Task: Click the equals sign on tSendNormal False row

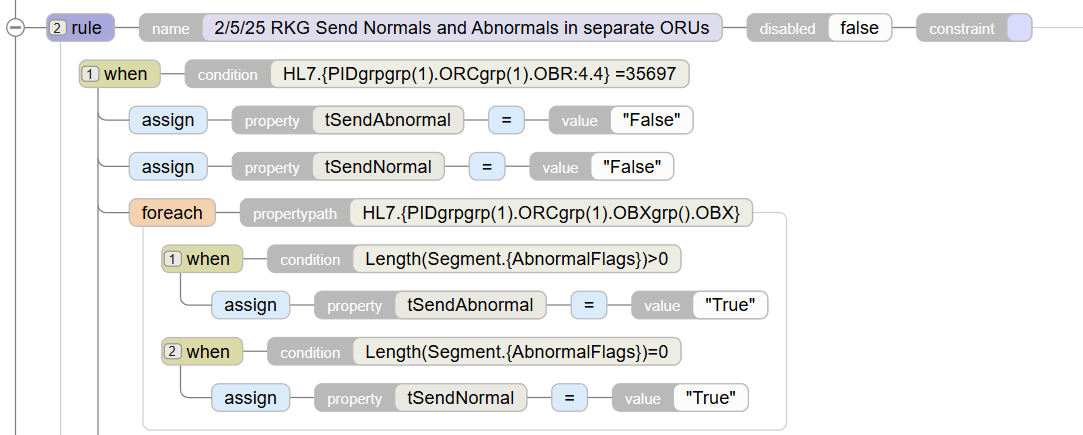Action: pos(487,166)
